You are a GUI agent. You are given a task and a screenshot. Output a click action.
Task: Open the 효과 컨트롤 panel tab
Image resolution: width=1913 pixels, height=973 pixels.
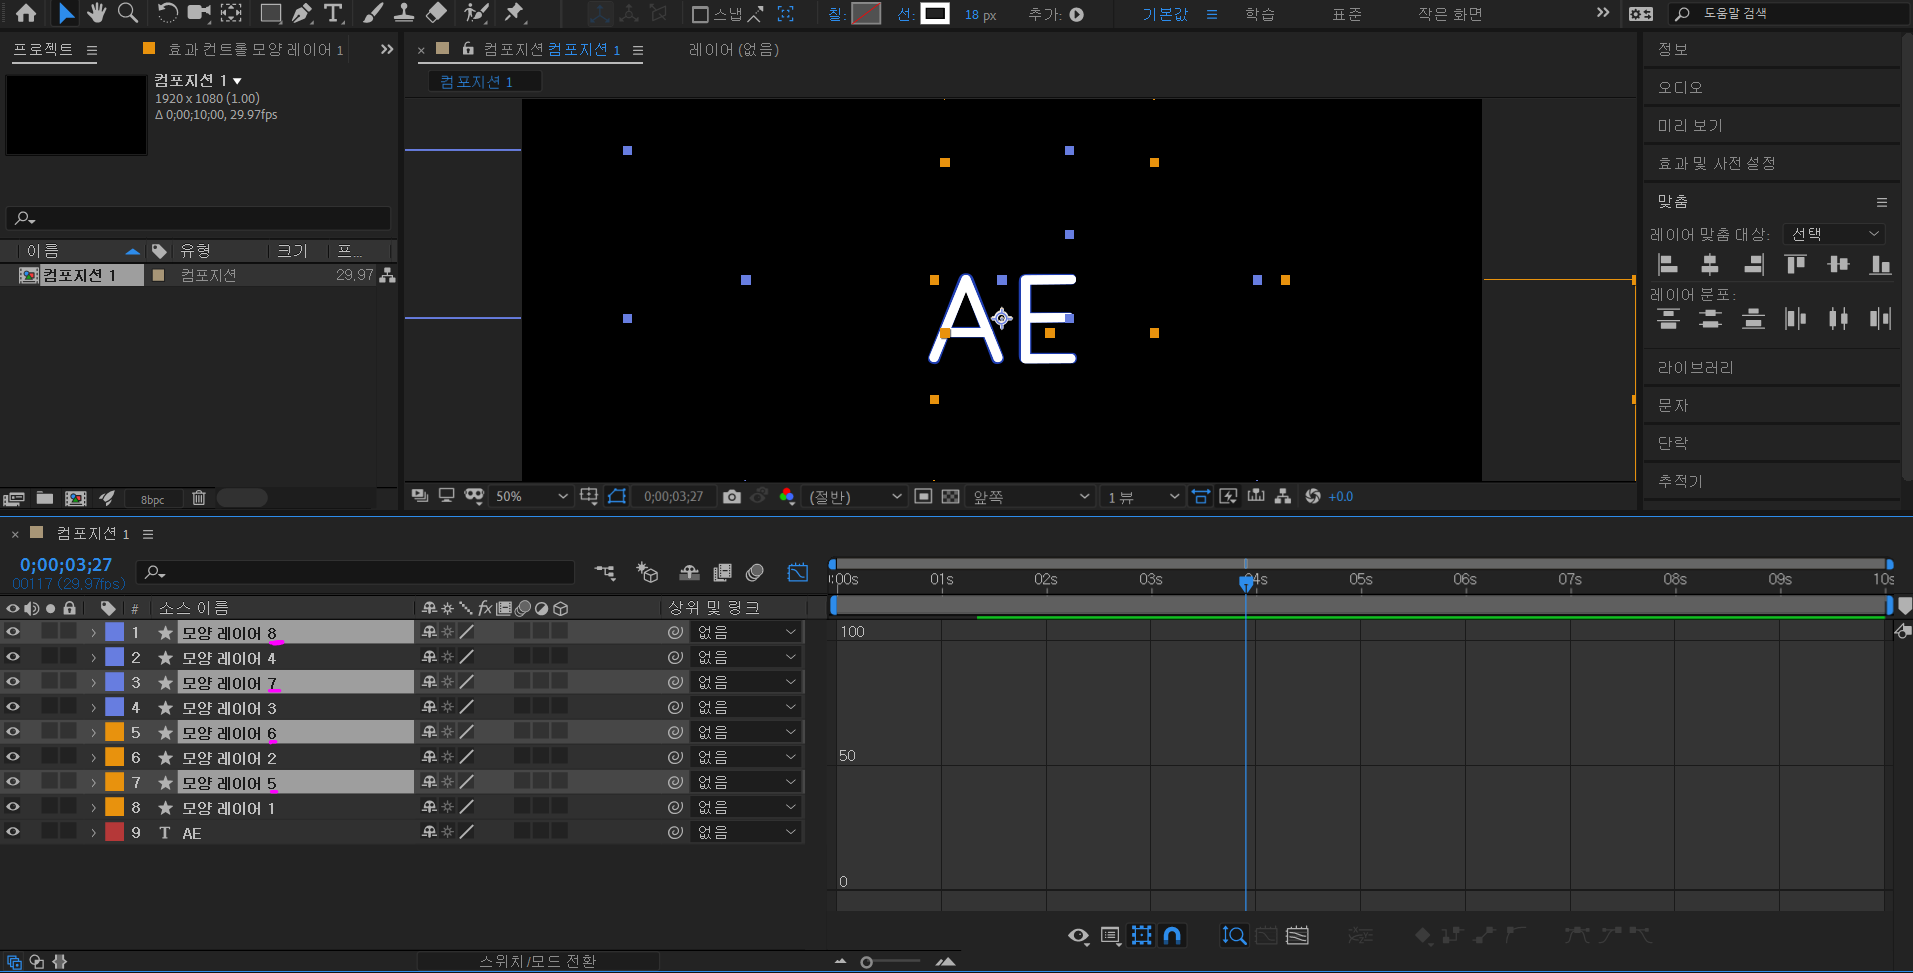[x=255, y=49]
